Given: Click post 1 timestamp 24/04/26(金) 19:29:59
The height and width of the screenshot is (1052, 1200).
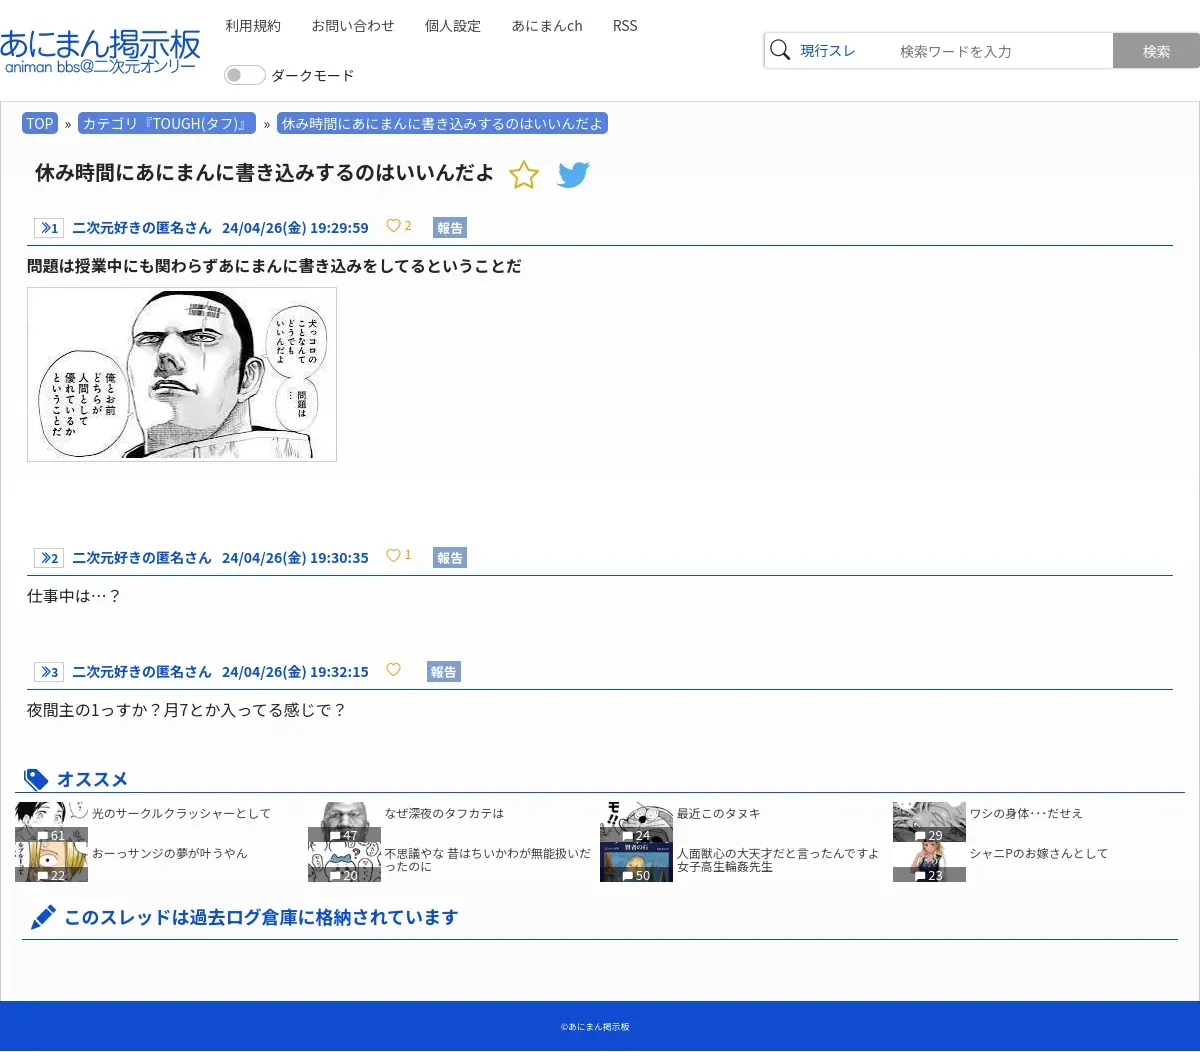Looking at the screenshot, I should pyautogui.click(x=295, y=228).
